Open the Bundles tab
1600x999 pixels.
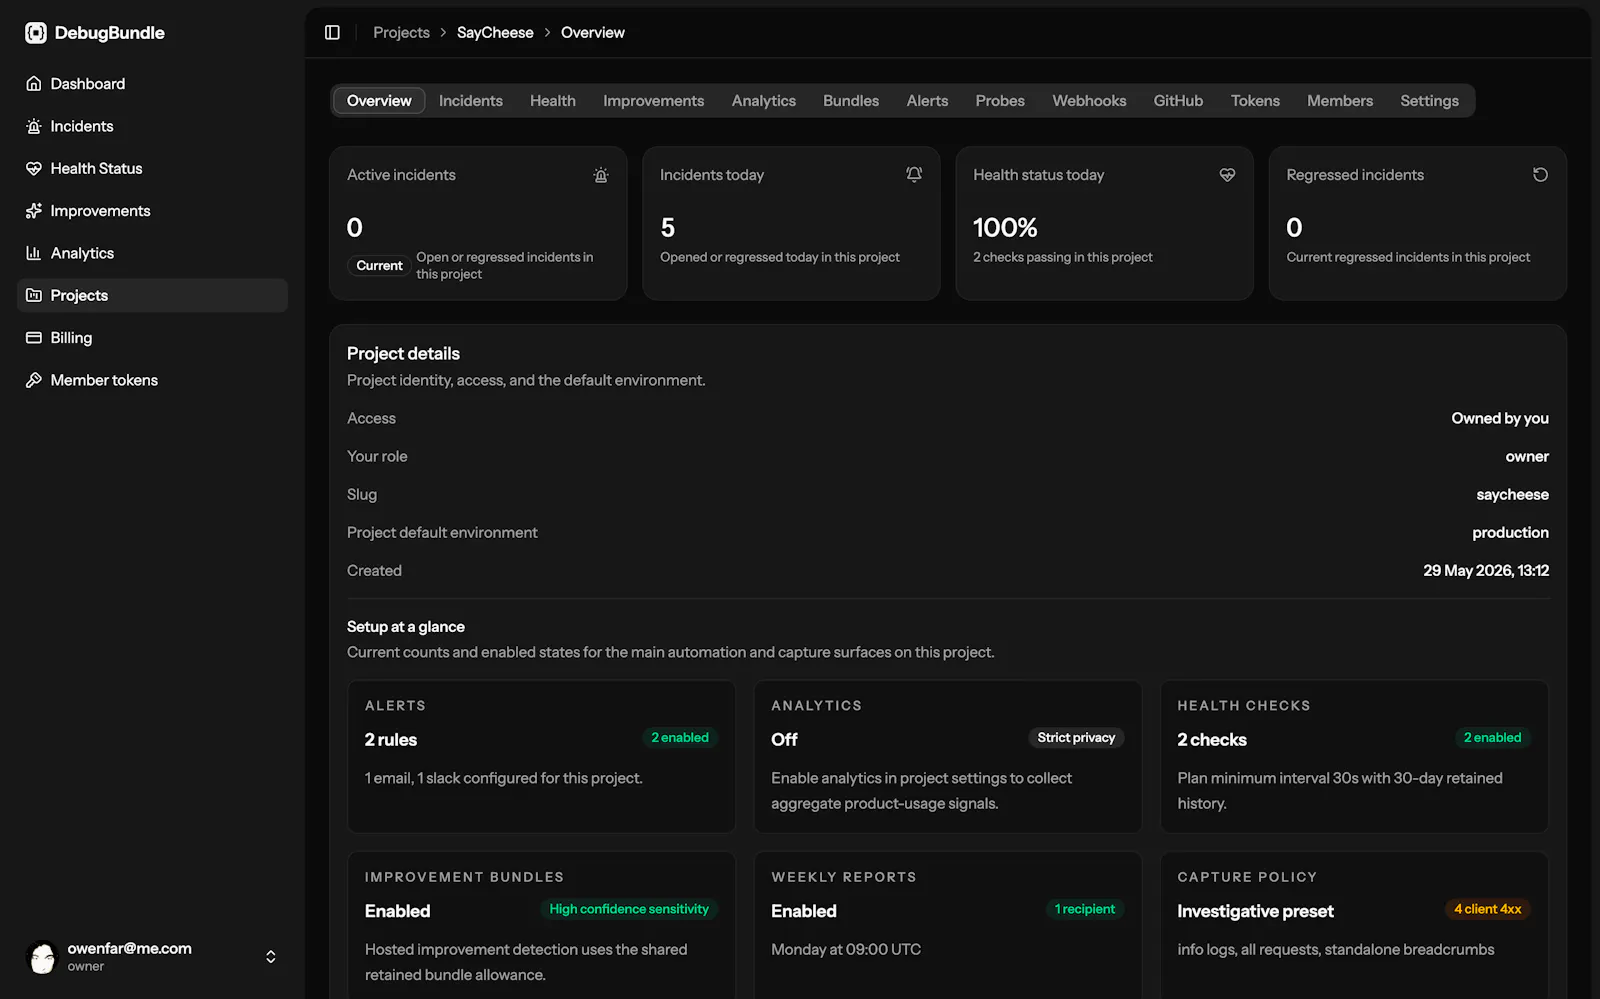(851, 101)
